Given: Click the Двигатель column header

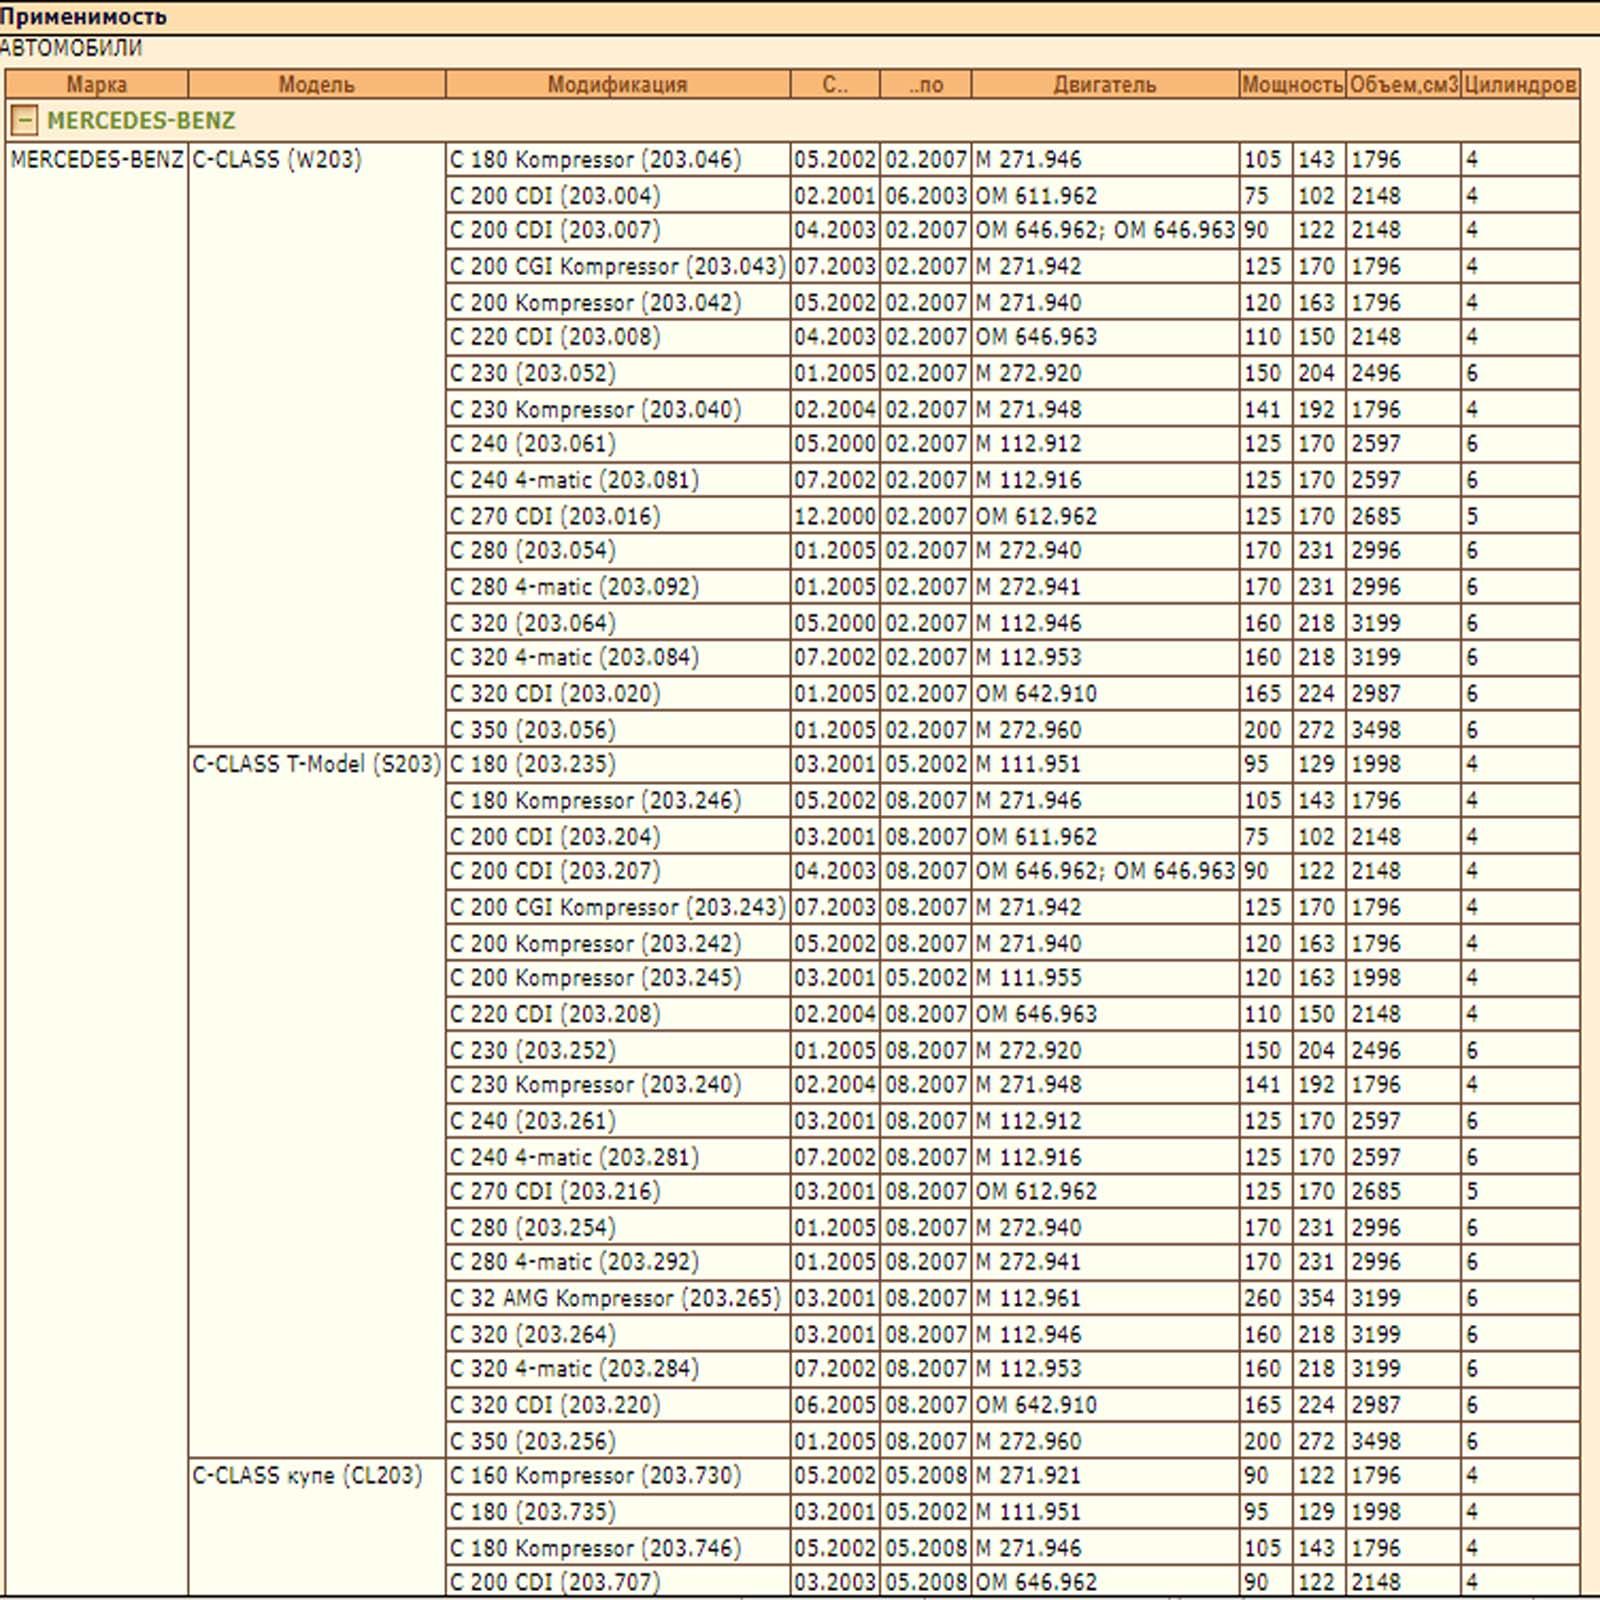Looking at the screenshot, I should pos(1104,85).
